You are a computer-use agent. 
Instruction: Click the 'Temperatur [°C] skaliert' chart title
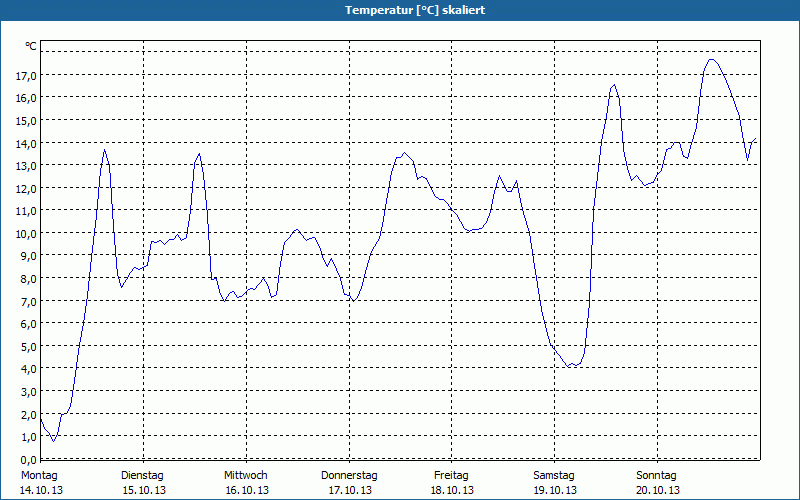[415, 10]
